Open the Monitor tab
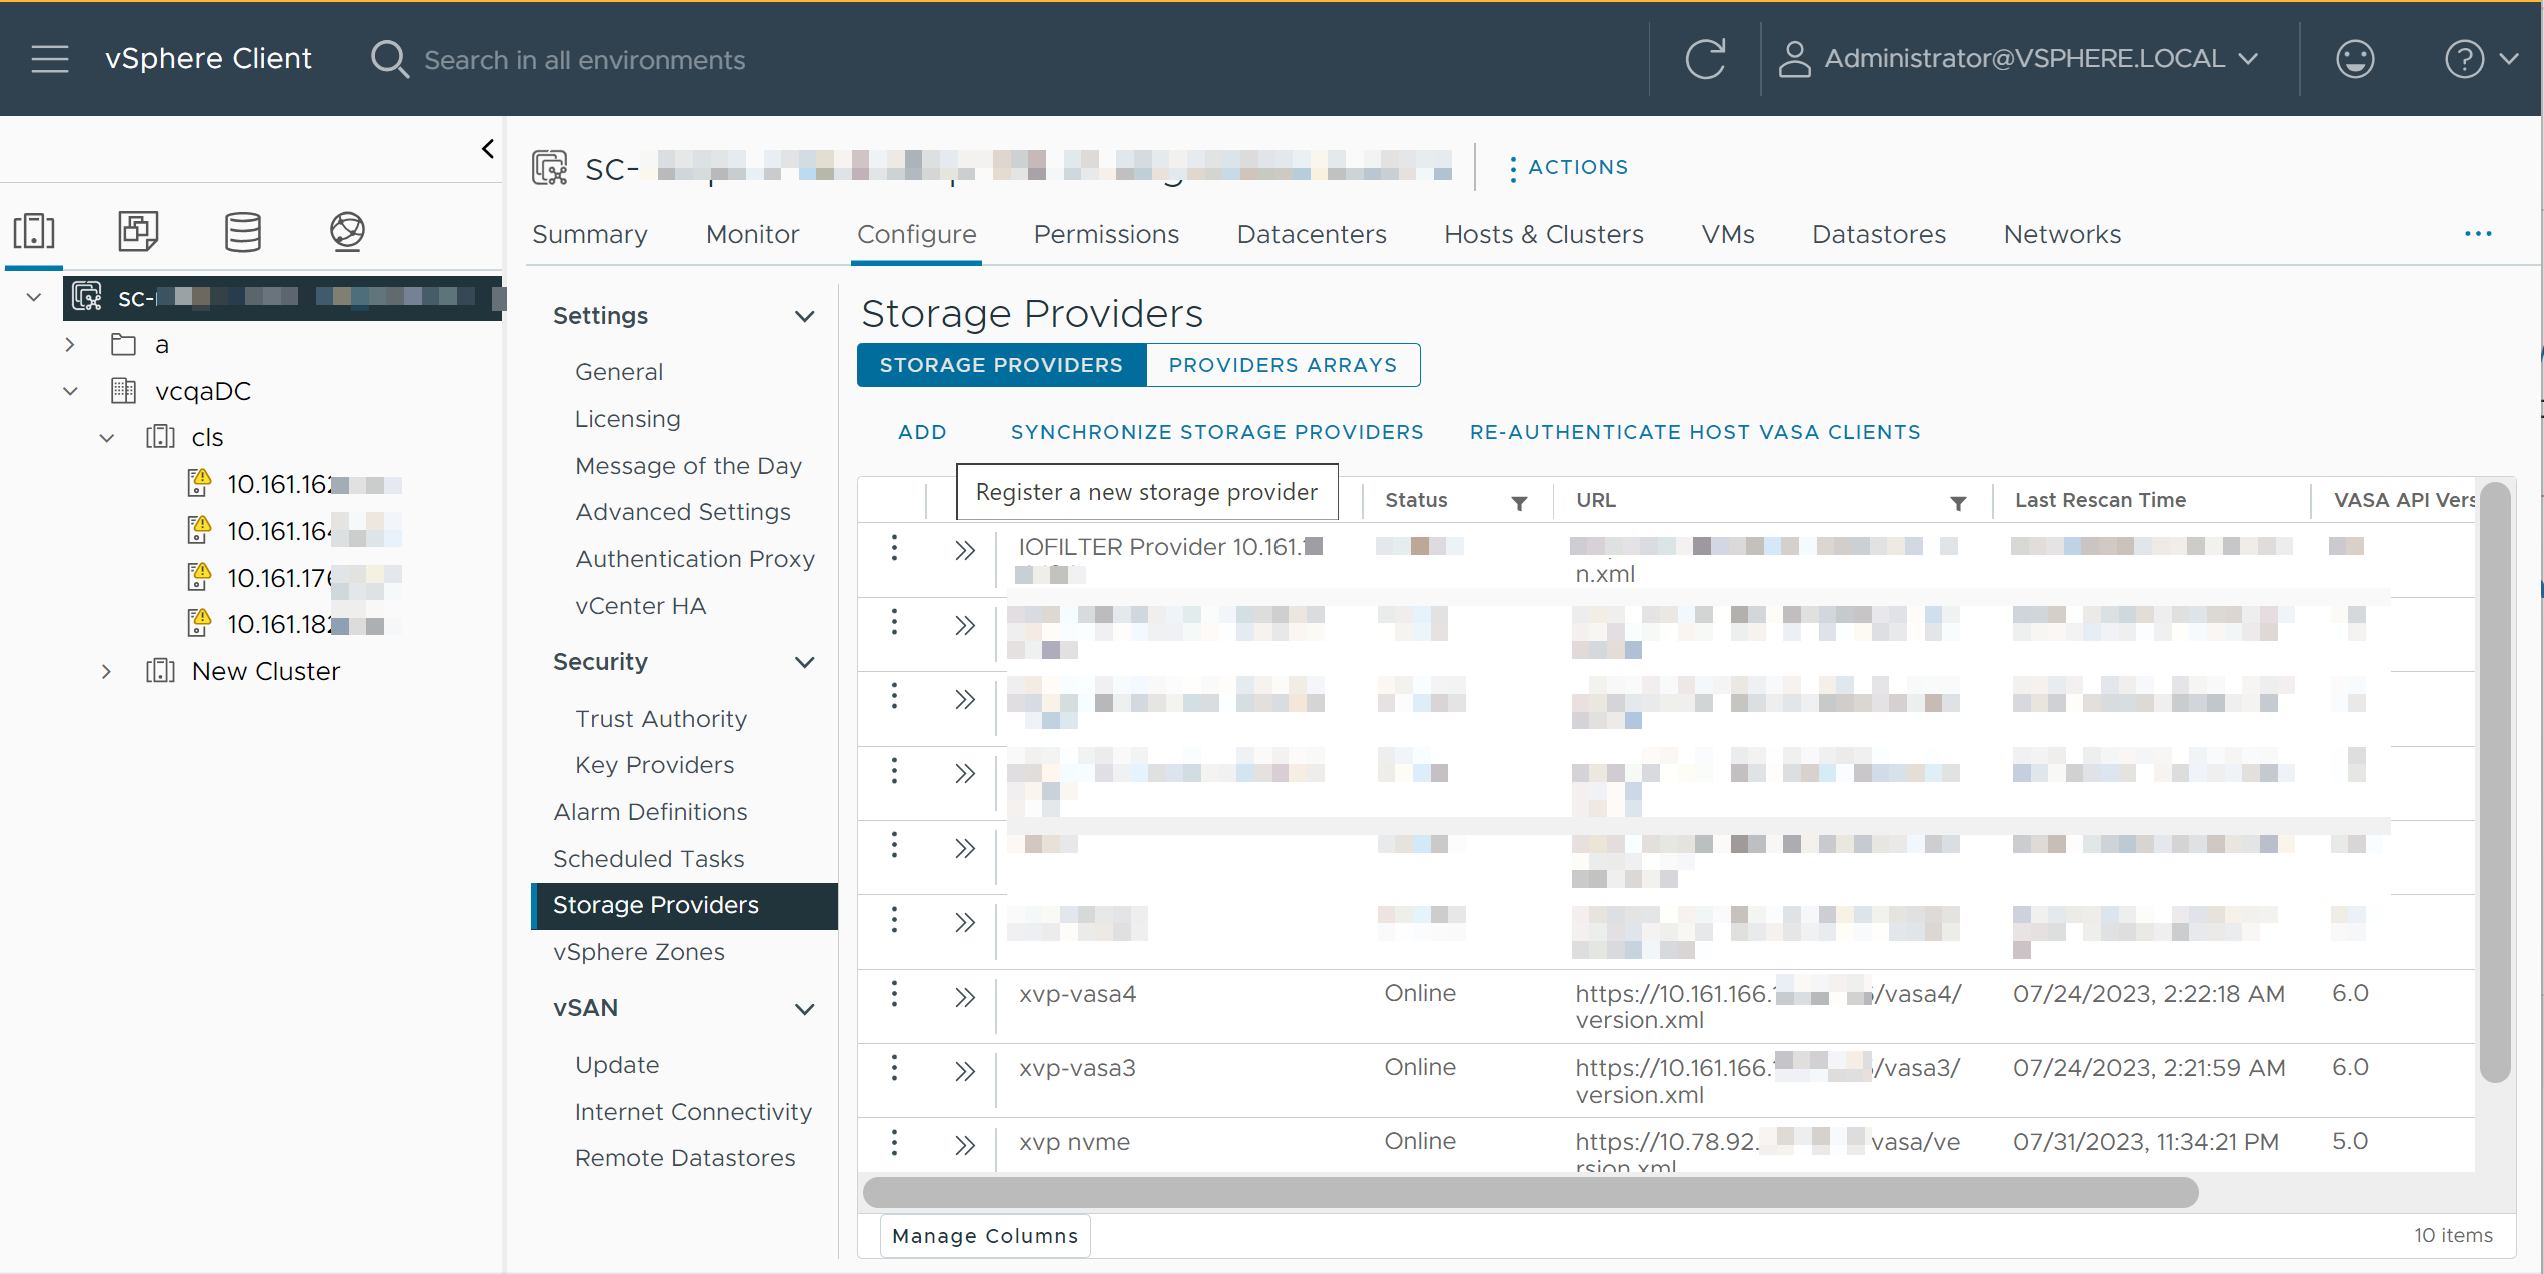The height and width of the screenshot is (1274, 2544). click(752, 234)
